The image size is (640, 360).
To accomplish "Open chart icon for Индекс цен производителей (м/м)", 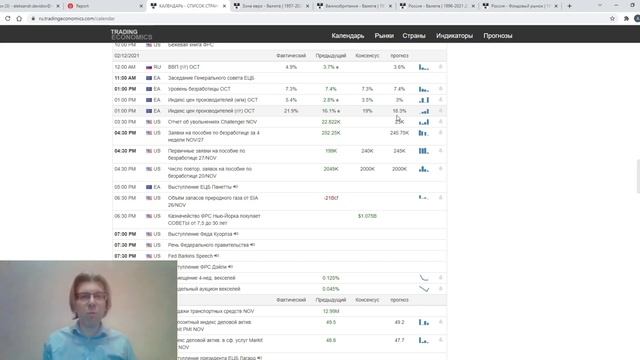I will pos(424,100).
